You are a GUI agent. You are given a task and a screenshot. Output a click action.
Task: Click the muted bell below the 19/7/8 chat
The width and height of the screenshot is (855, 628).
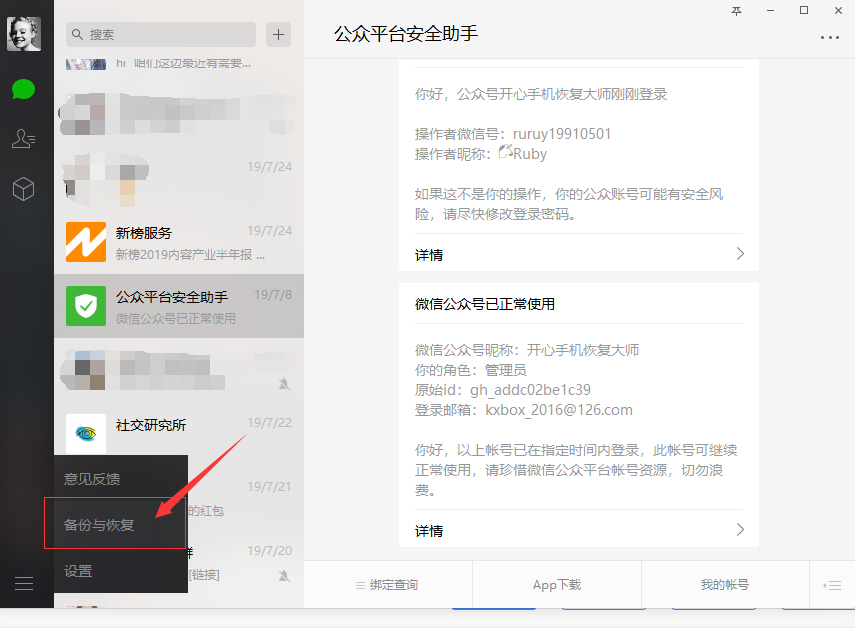pyautogui.click(x=284, y=384)
